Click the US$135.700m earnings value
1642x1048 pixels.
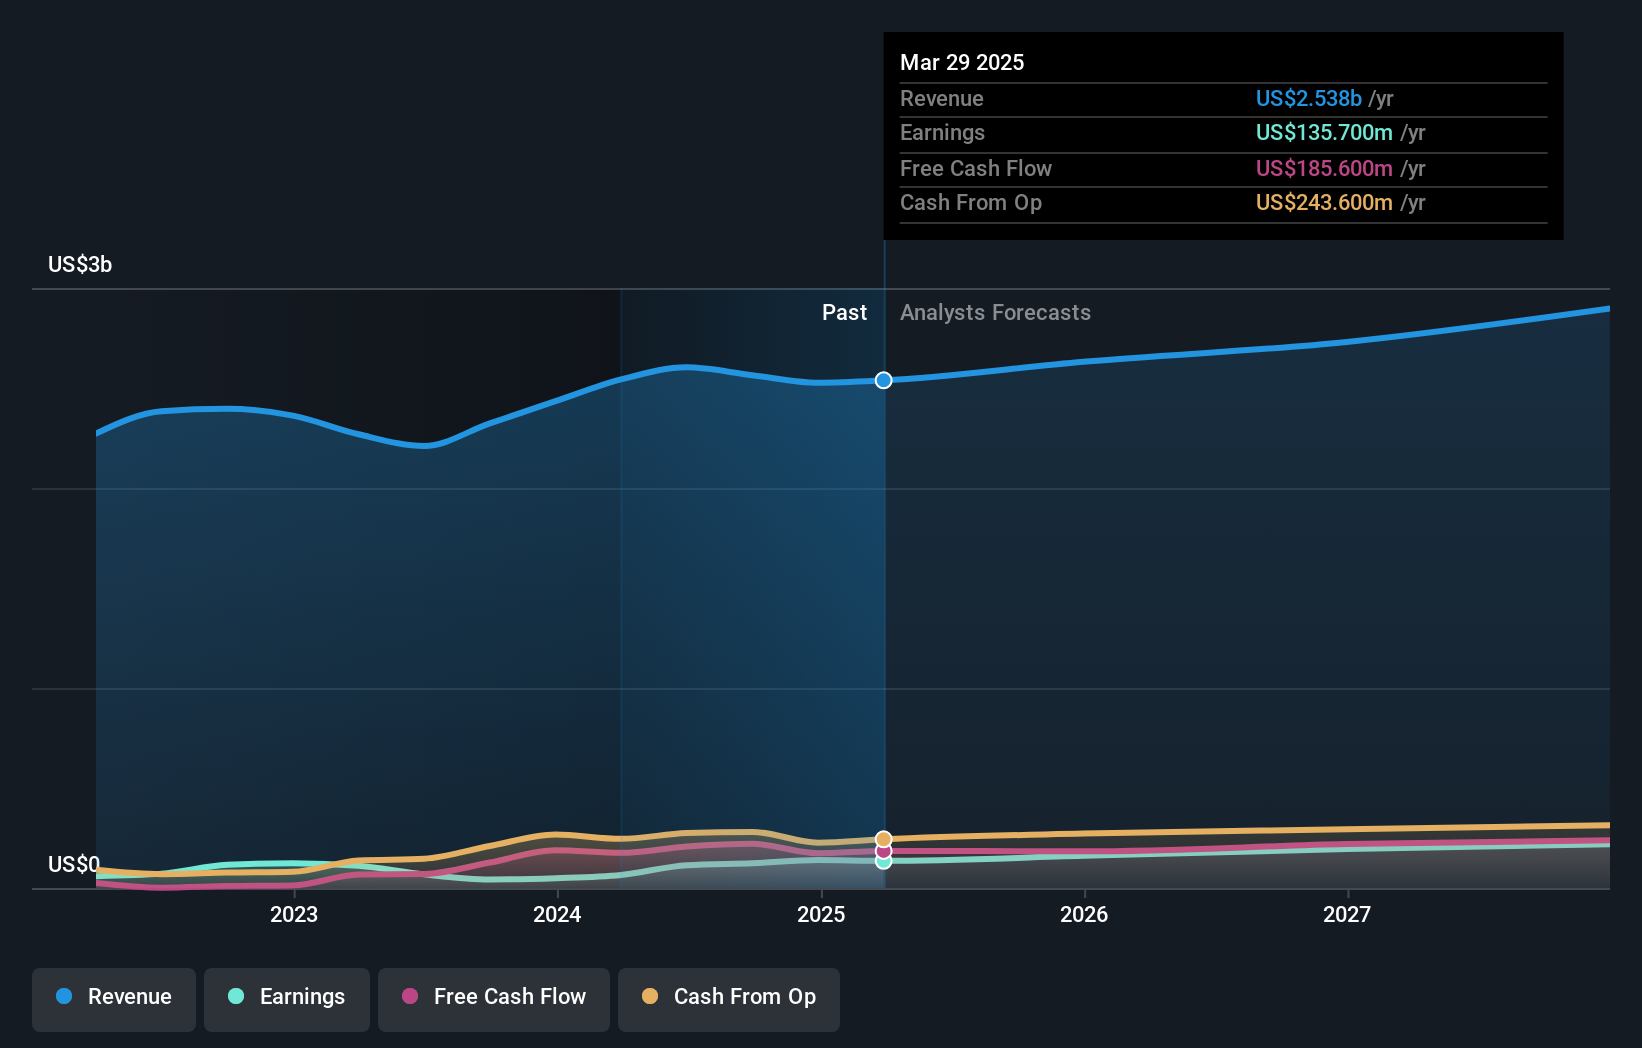[x=1324, y=132]
